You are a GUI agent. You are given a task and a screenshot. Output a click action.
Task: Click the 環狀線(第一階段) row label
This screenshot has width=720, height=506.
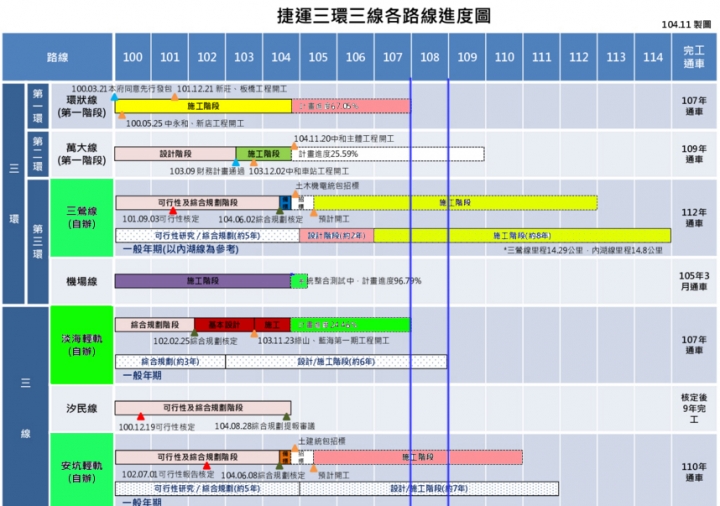click(82, 106)
